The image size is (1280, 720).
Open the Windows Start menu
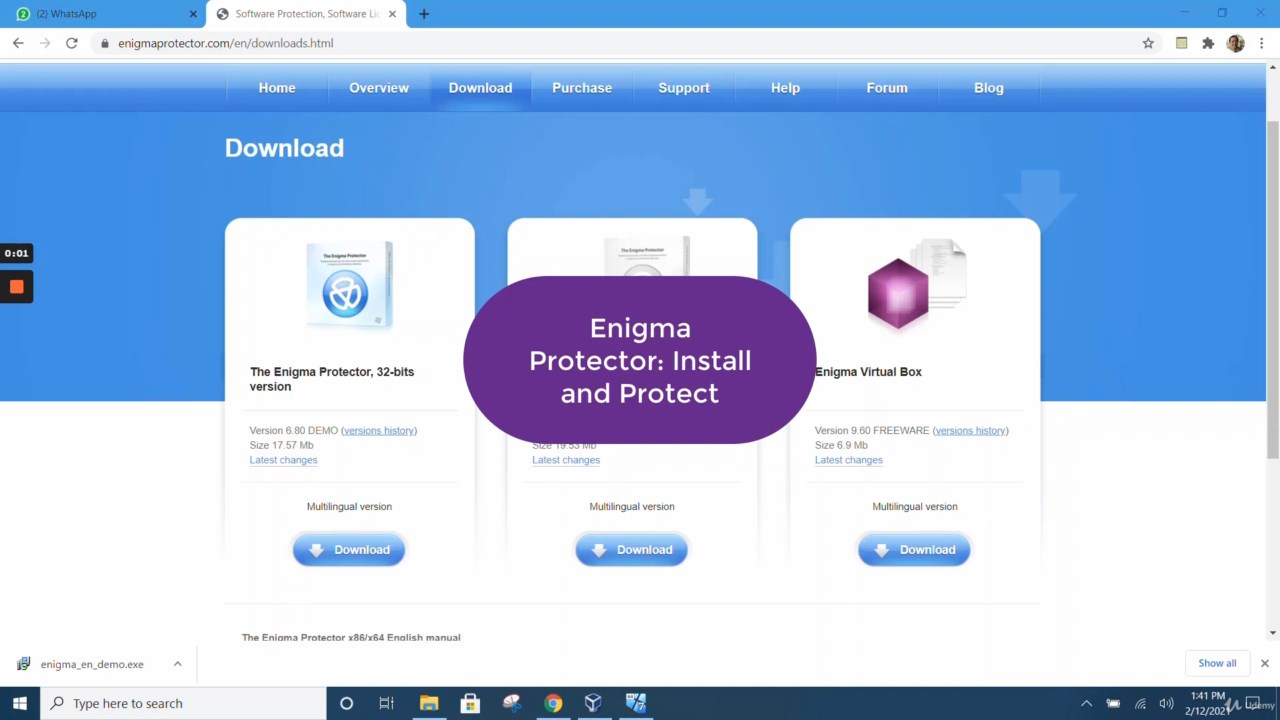(20, 703)
